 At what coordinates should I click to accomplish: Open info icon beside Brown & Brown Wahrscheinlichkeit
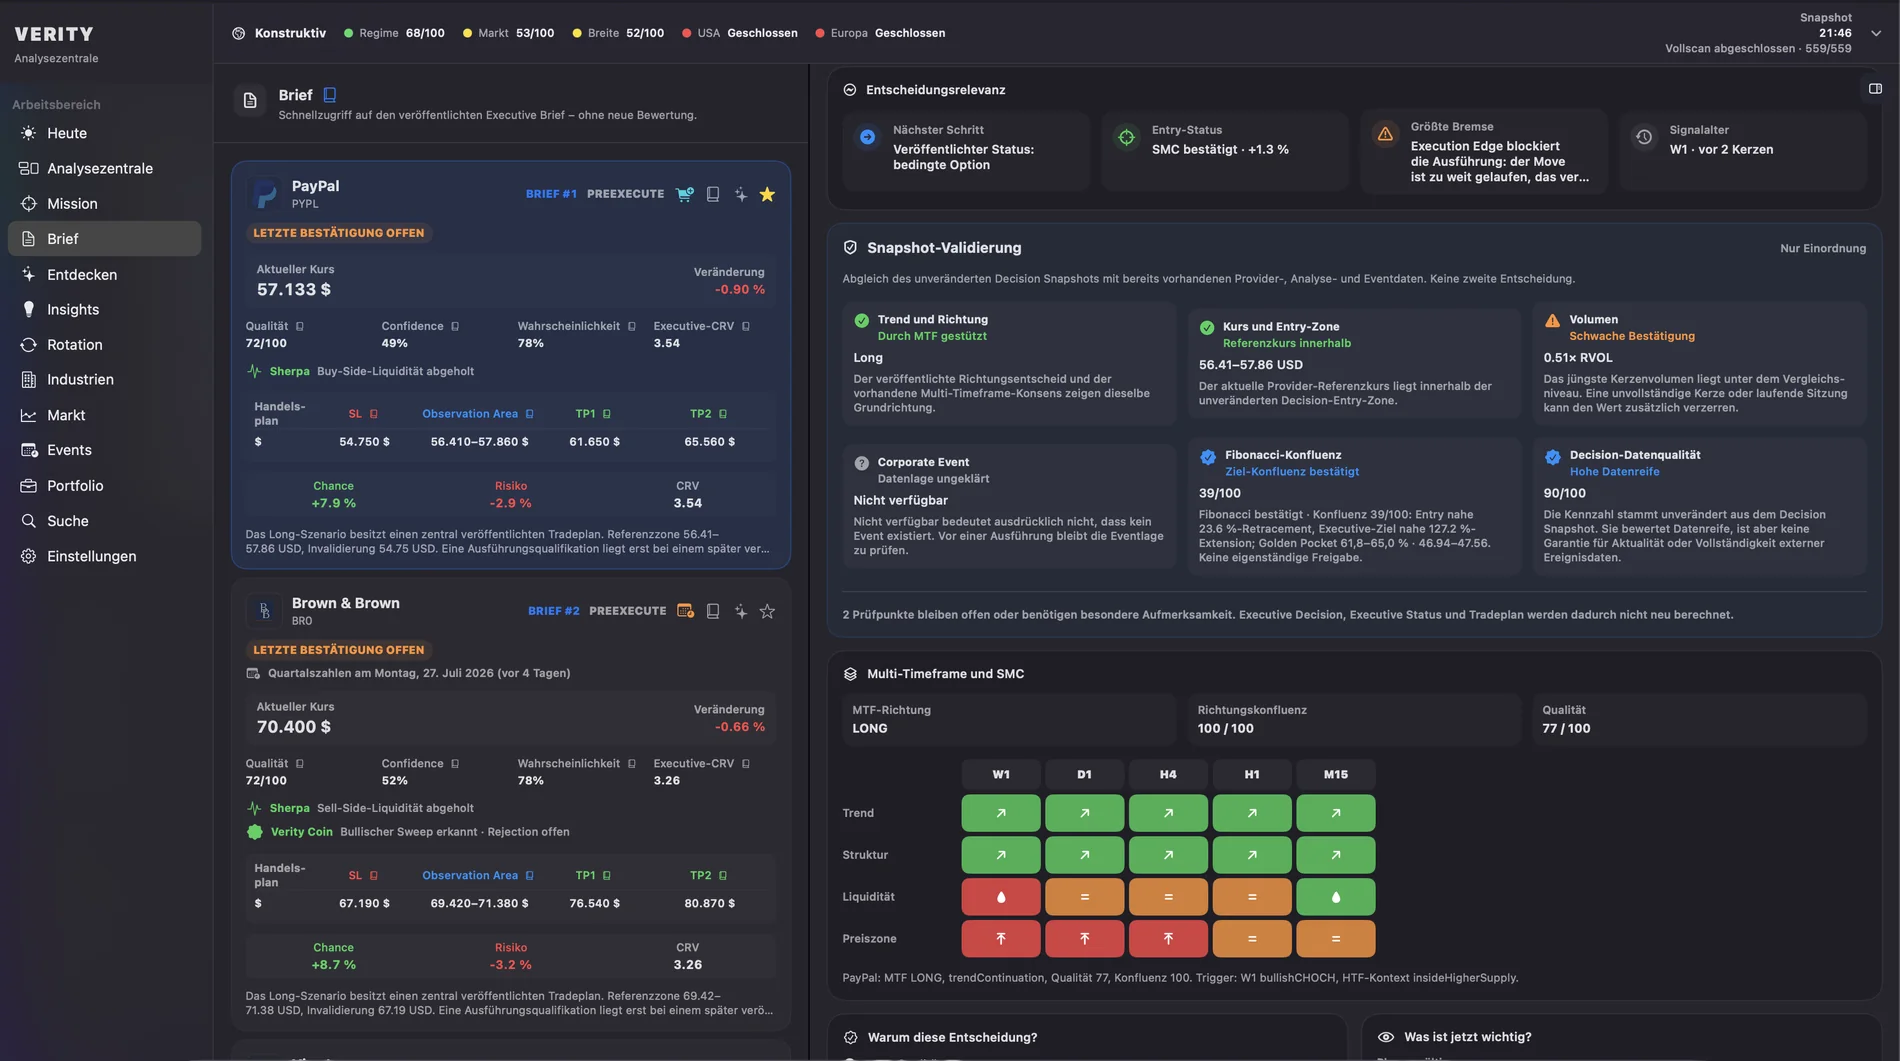[x=632, y=764]
